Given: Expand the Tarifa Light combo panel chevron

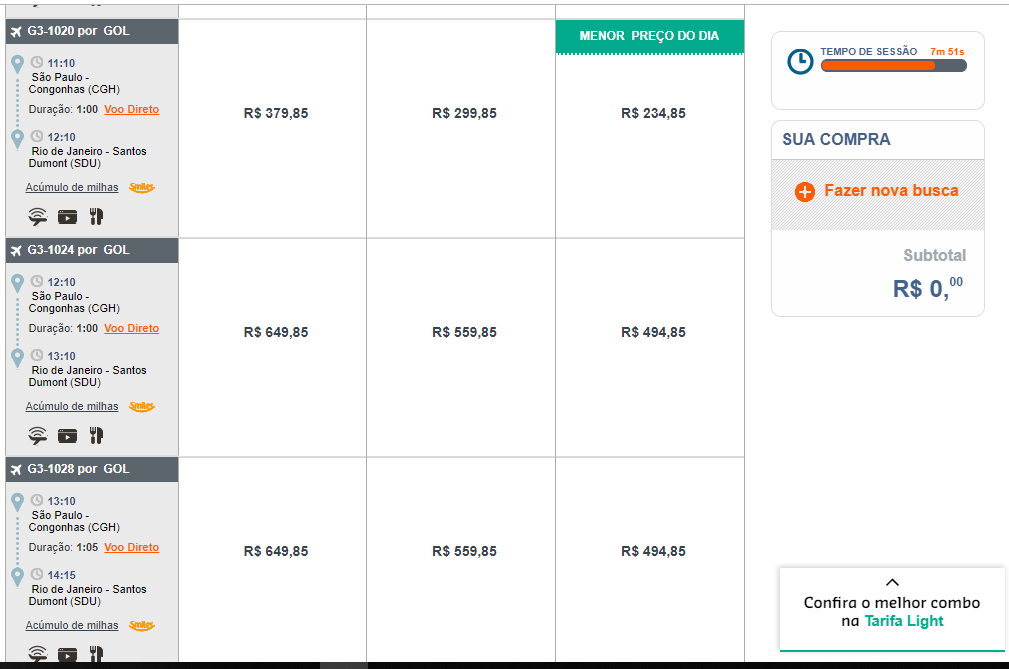Looking at the screenshot, I should 892,582.
